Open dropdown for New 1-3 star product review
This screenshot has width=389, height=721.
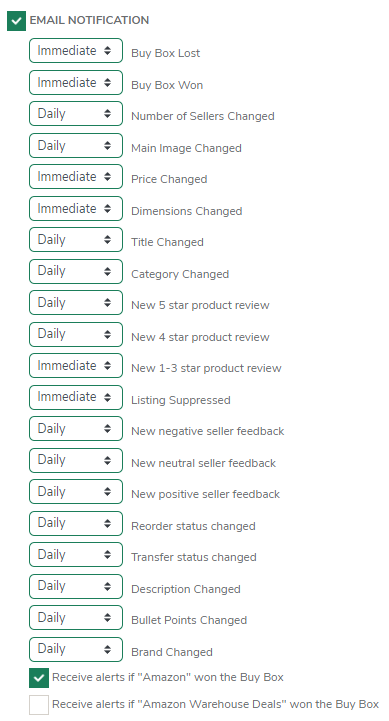coord(76,366)
